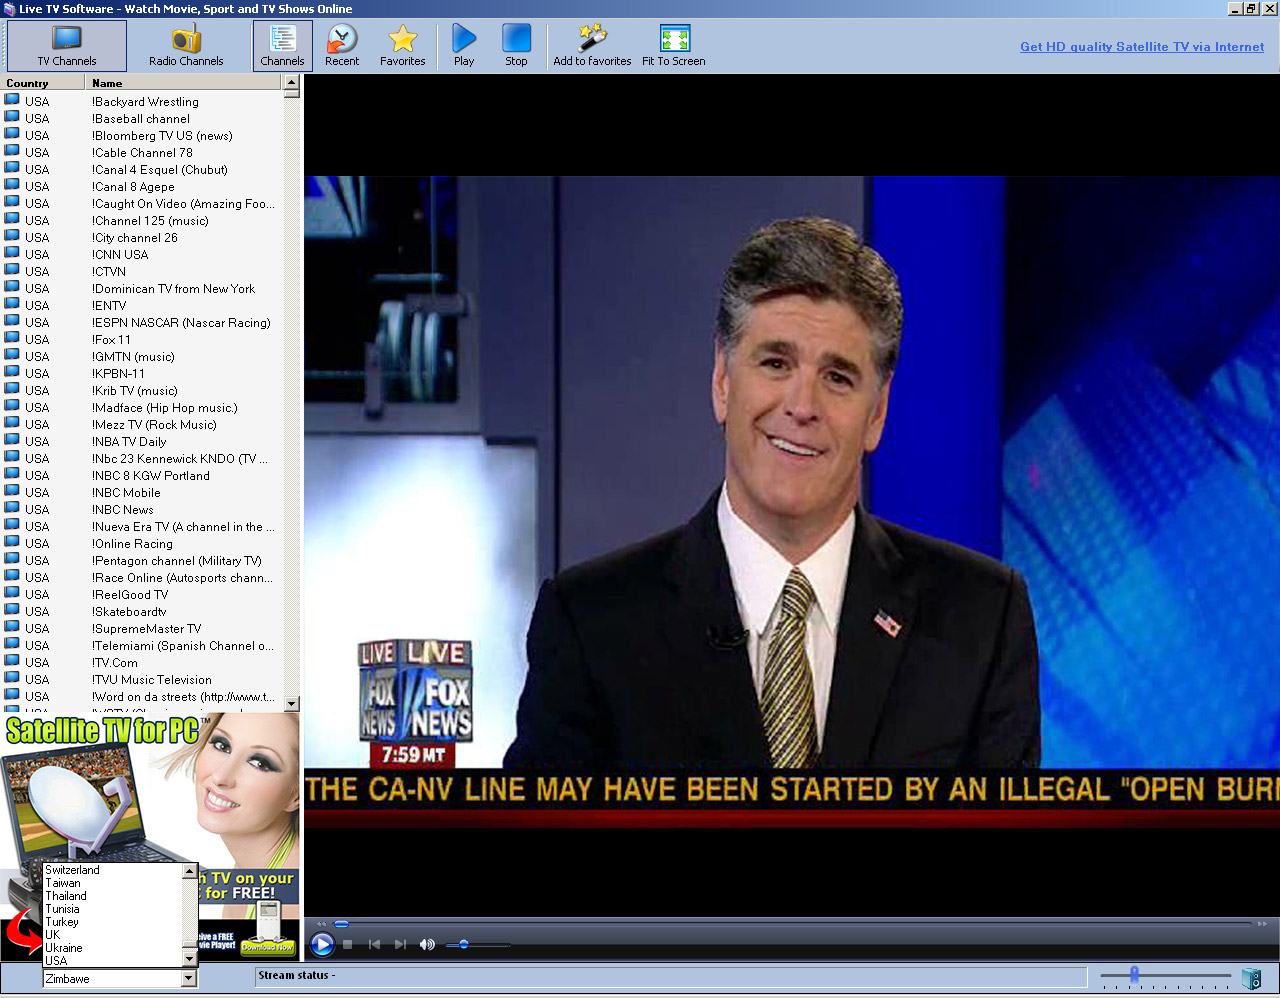Click the Download Now ad button

click(267, 946)
